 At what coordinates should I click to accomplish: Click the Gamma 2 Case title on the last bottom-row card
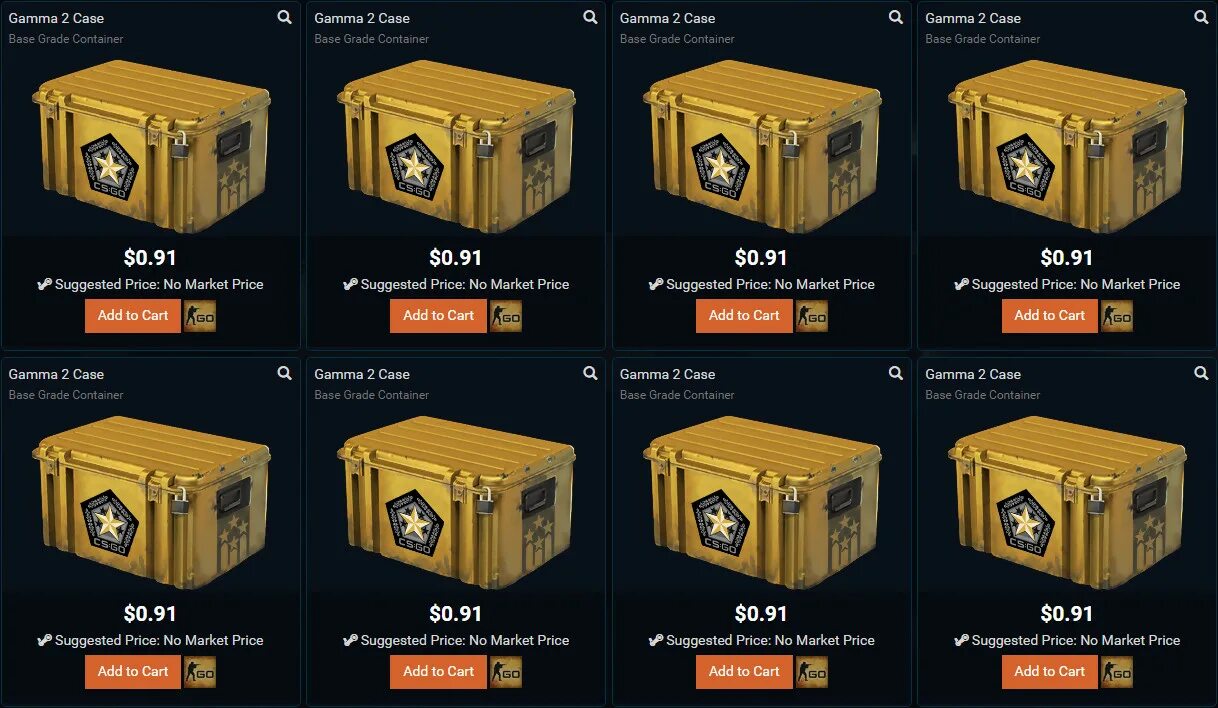click(x=973, y=374)
